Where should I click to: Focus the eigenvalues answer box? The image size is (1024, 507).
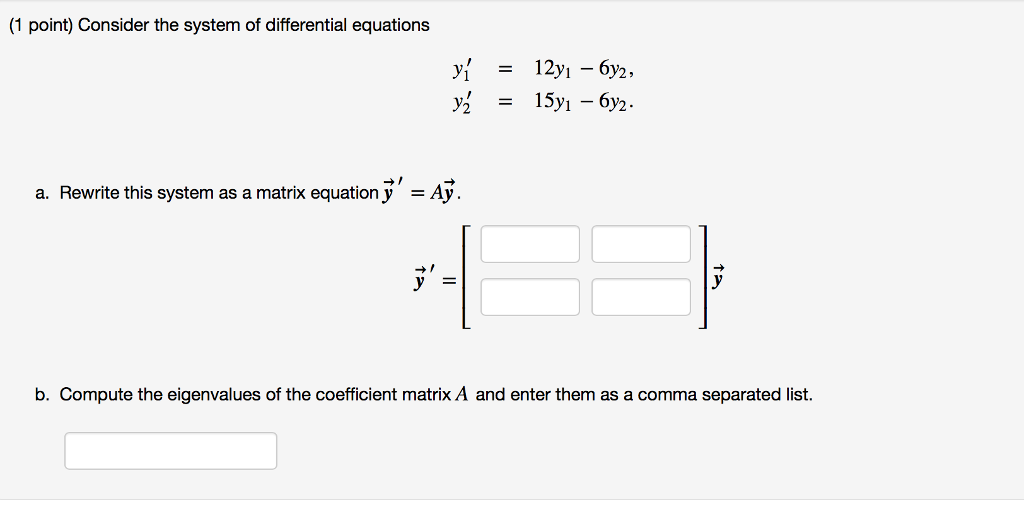[170, 451]
